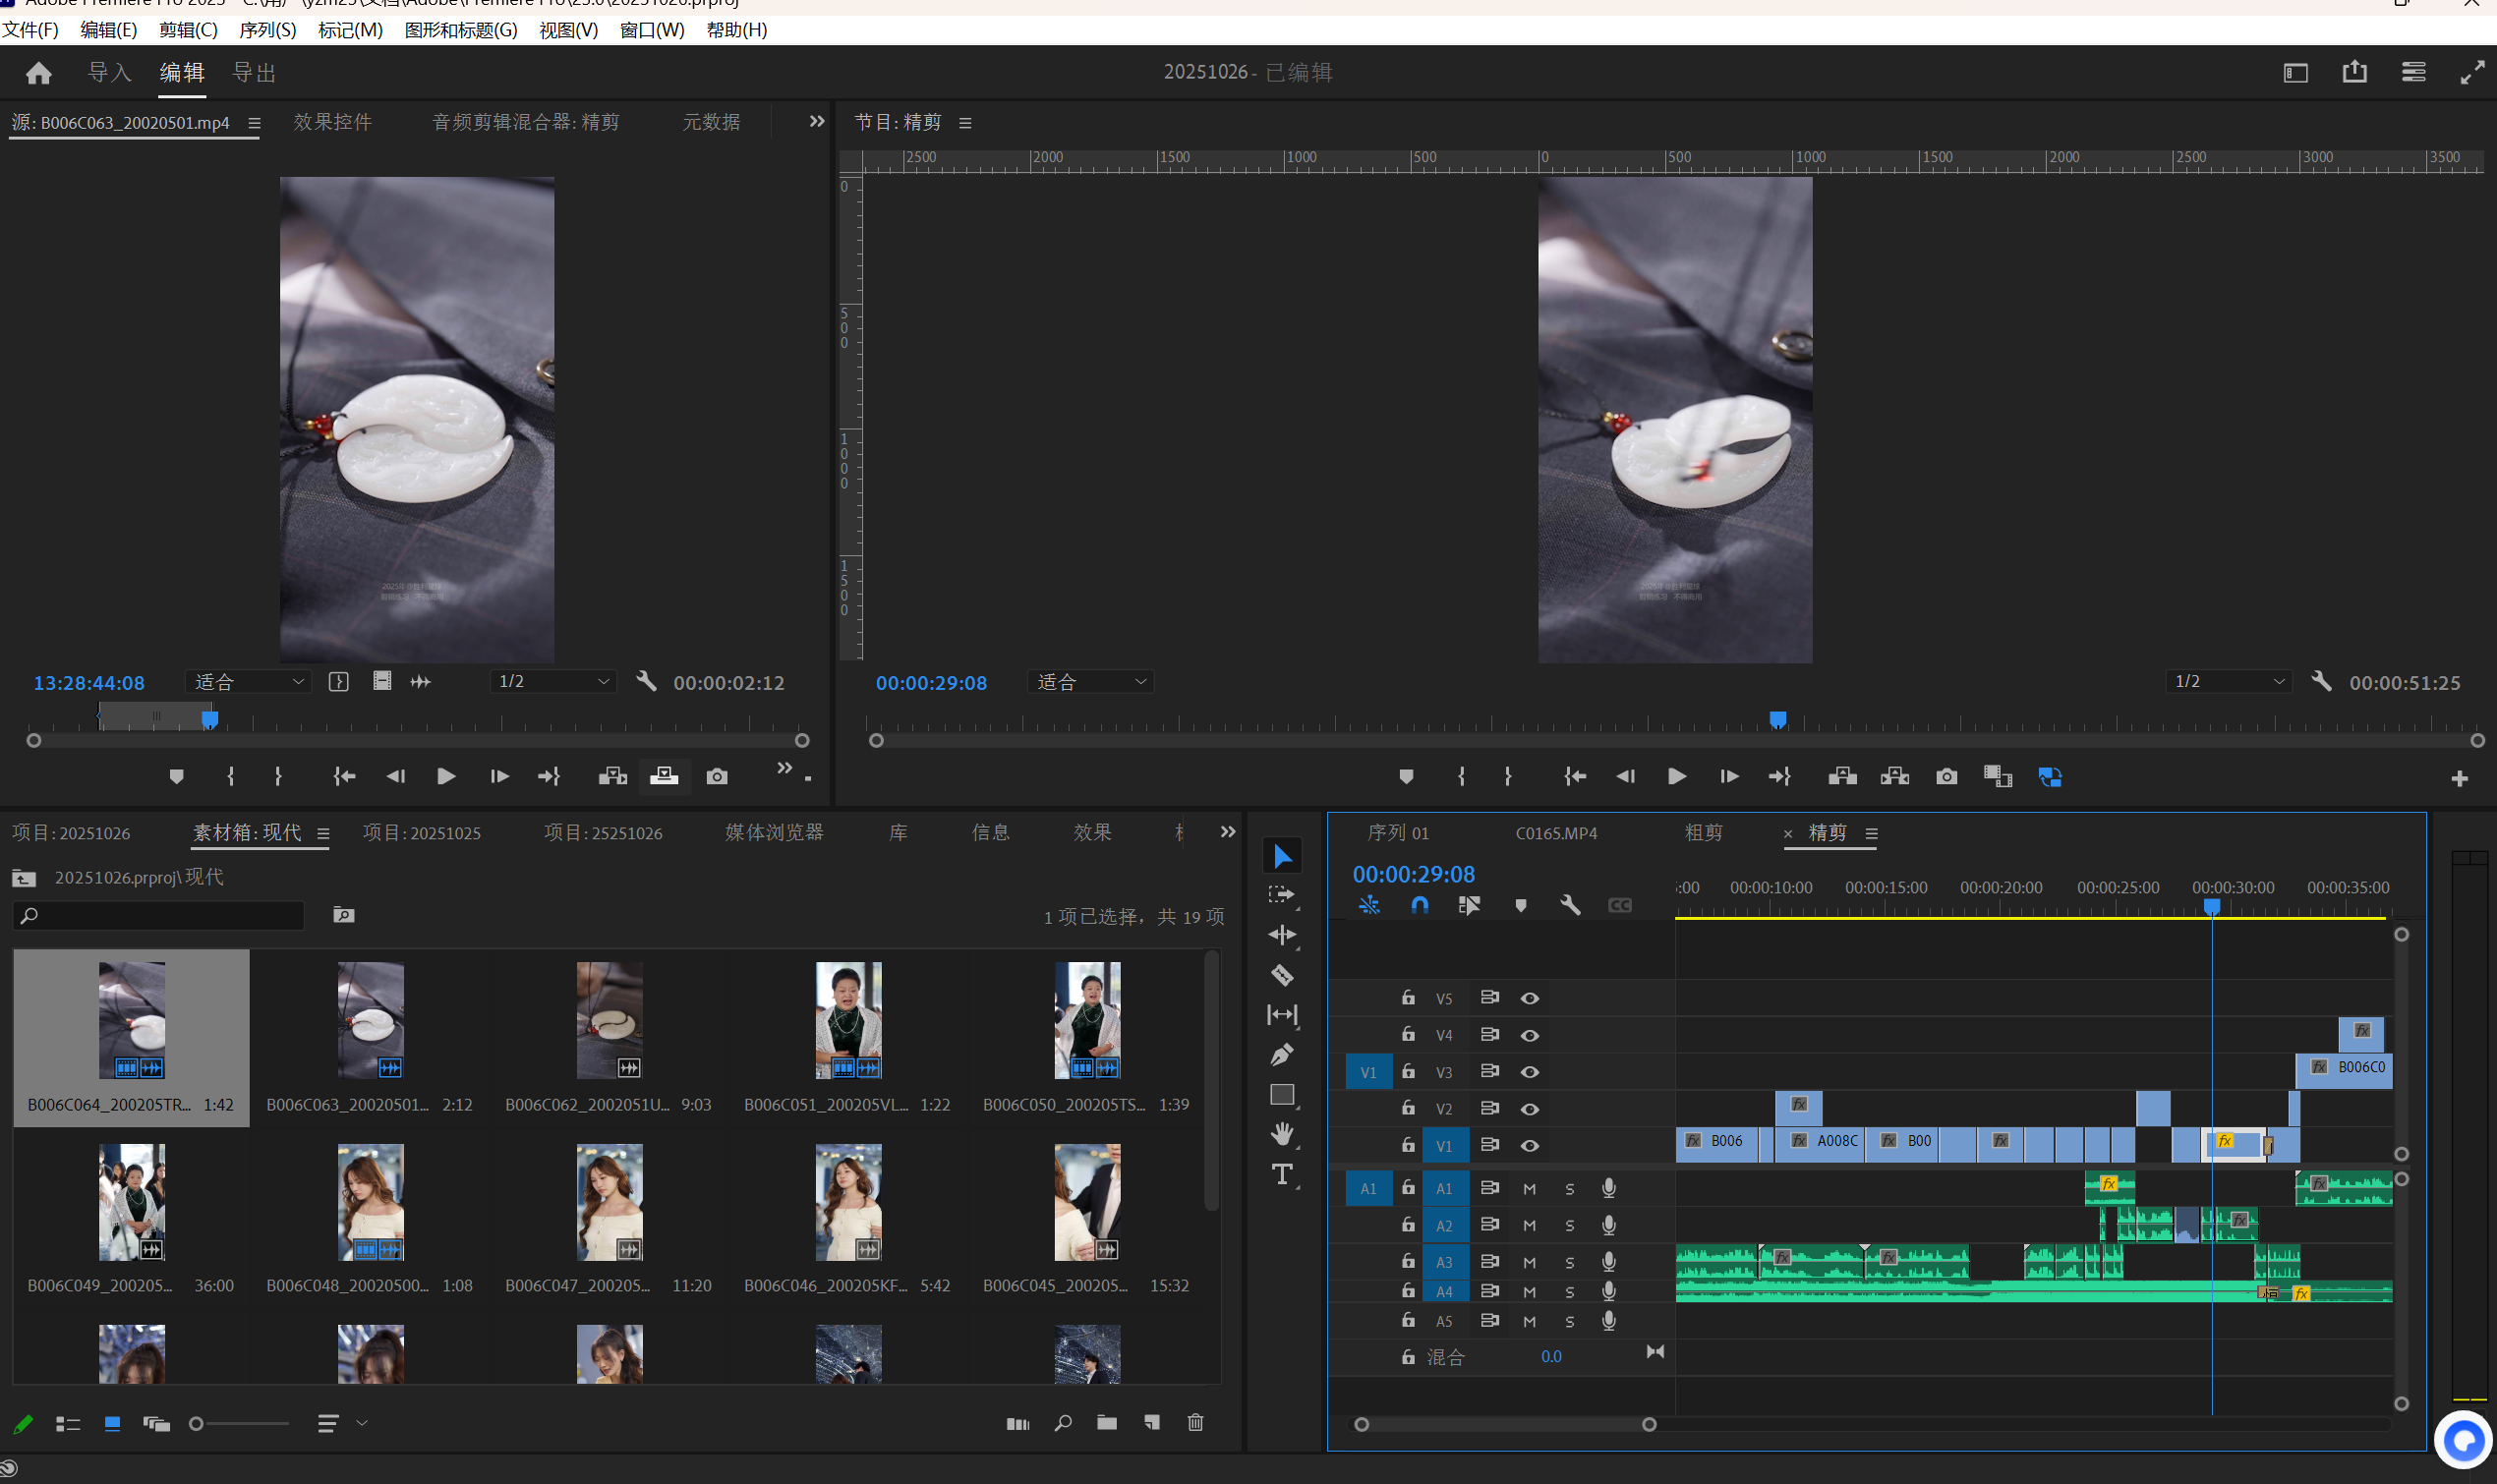Select the Razor tool in the tools panel

coord(1282,975)
